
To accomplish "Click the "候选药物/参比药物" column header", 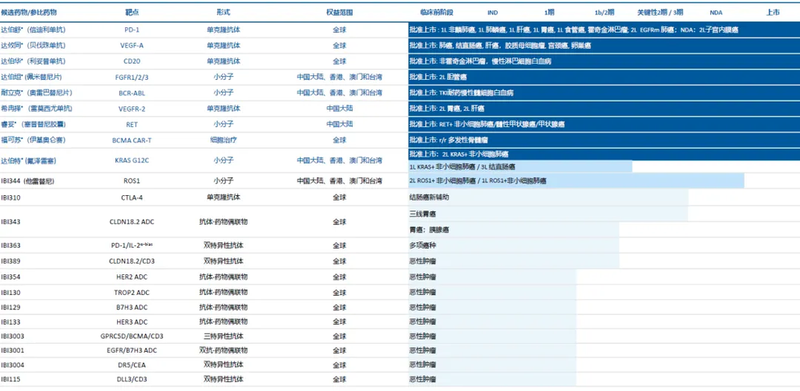I will pos(29,12).
